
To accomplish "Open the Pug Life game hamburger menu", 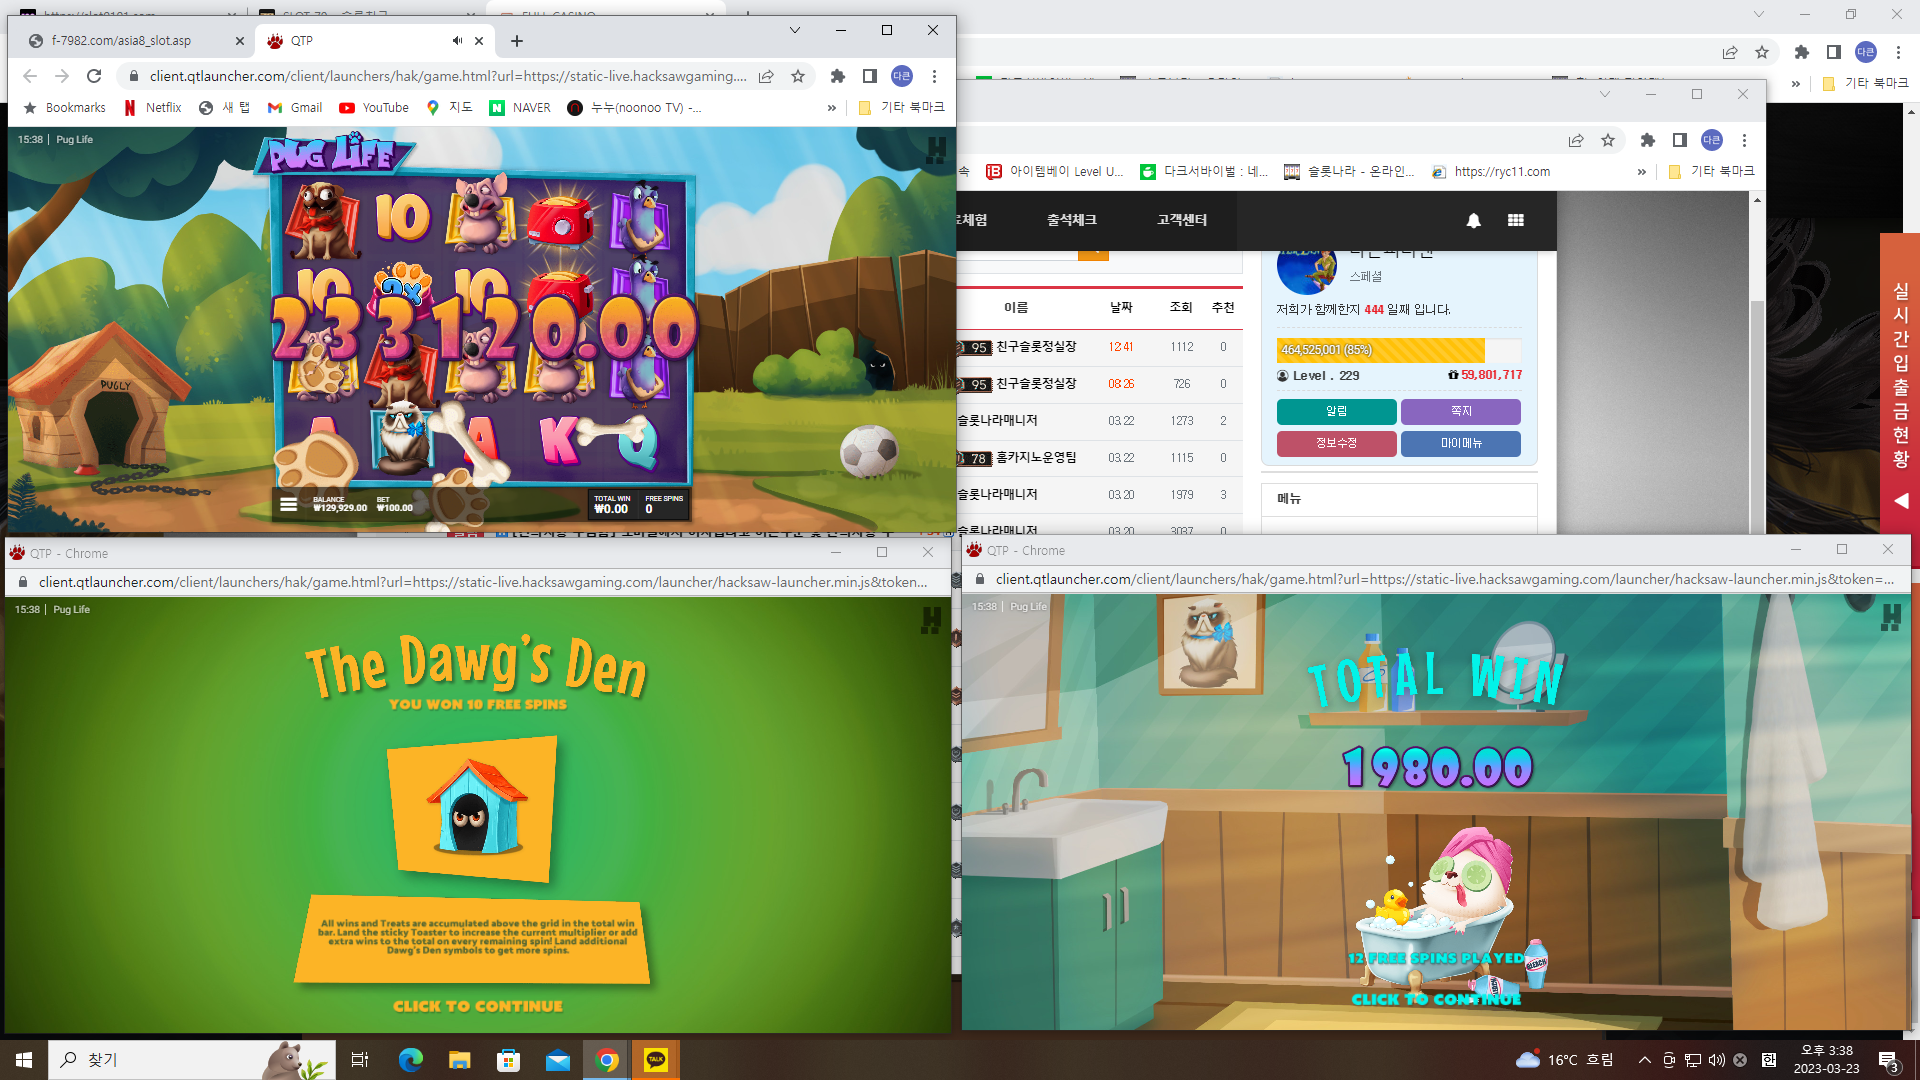I will [x=288, y=504].
